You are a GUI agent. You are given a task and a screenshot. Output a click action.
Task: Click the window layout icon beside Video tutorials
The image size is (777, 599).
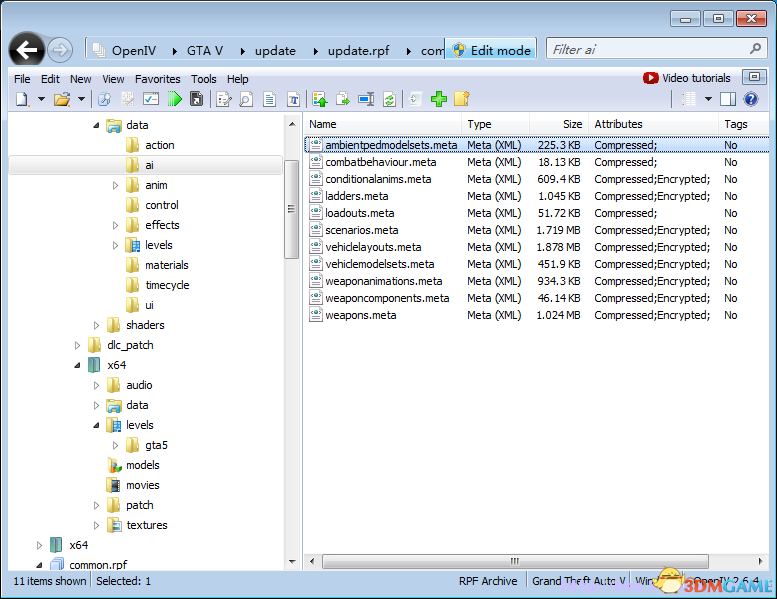click(754, 77)
